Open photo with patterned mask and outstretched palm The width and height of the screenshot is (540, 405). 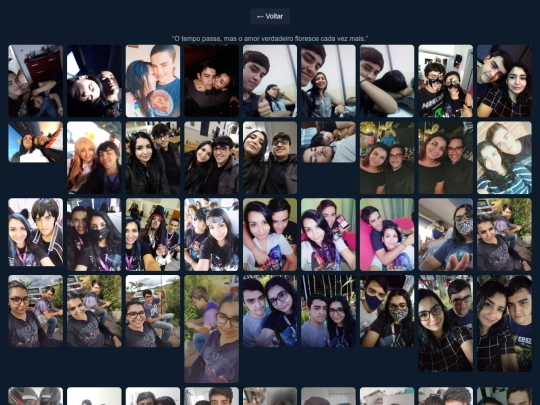point(446,234)
